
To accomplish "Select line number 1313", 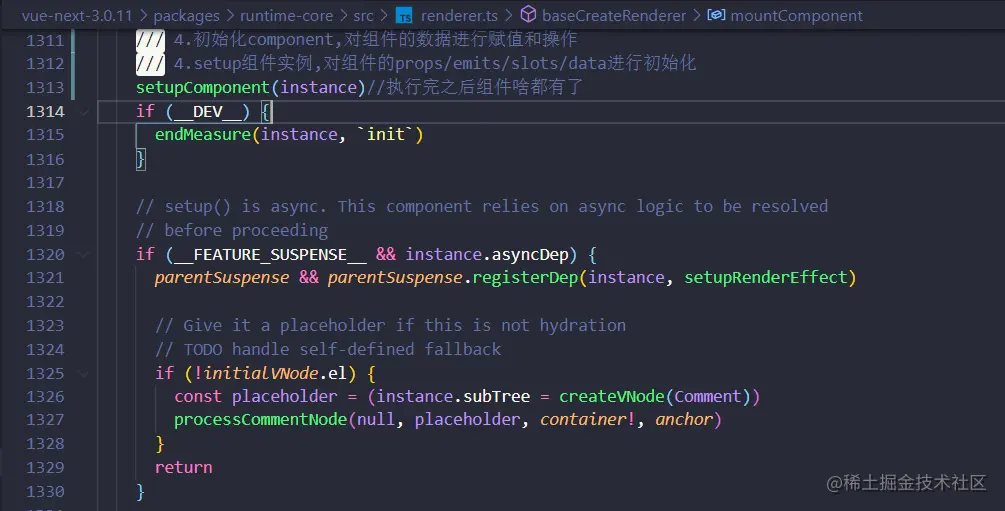I will point(45,87).
